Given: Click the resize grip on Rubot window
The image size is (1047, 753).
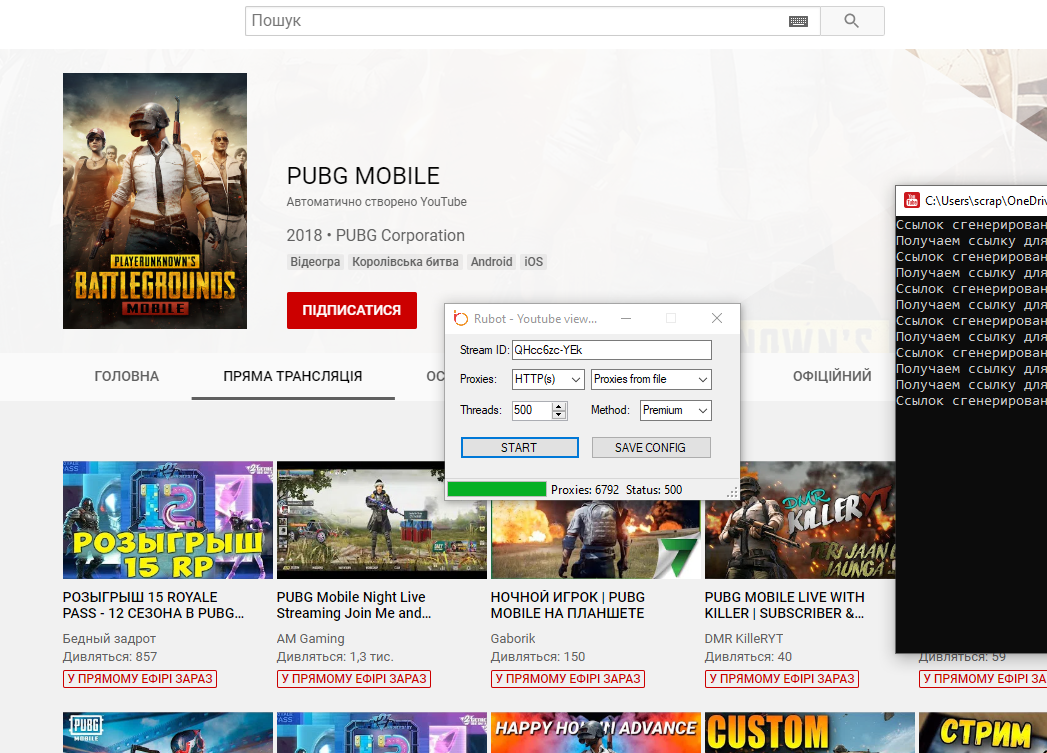Looking at the screenshot, I should tap(732, 493).
